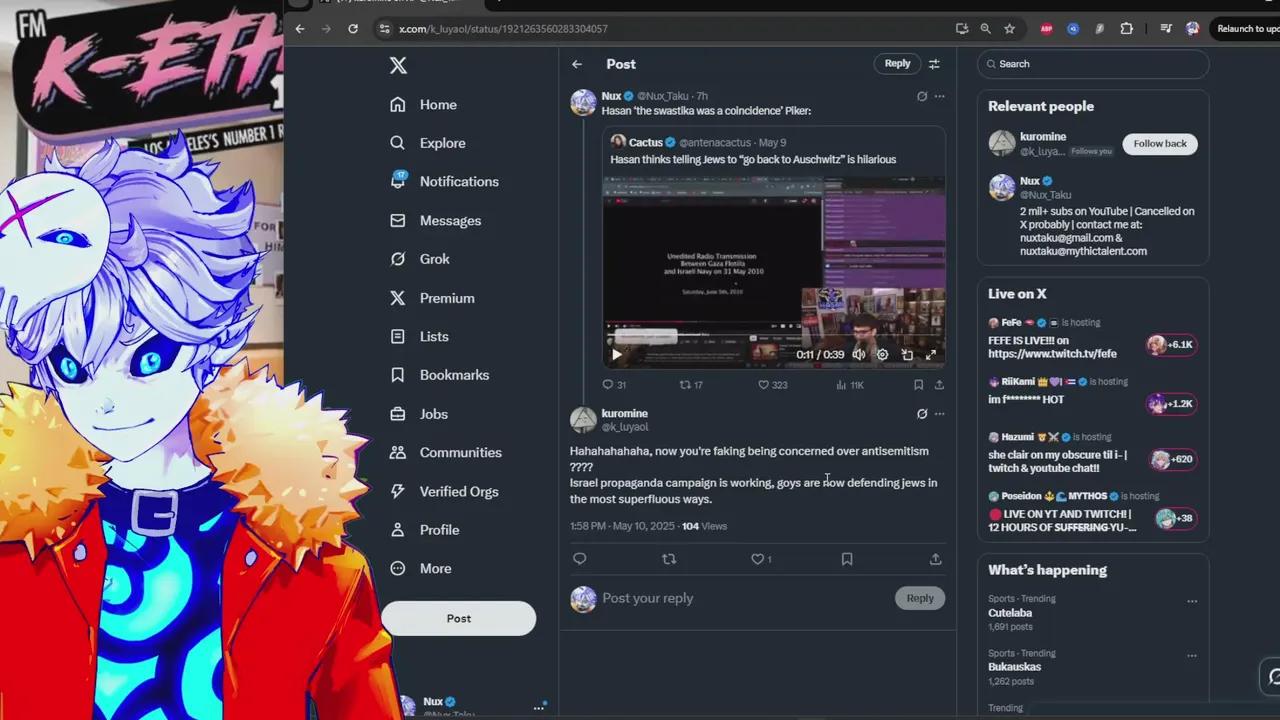Image resolution: width=1280 pixels, height=720 pixels.
Task: Click the browser address bar URL
Action: pos(503,29)
